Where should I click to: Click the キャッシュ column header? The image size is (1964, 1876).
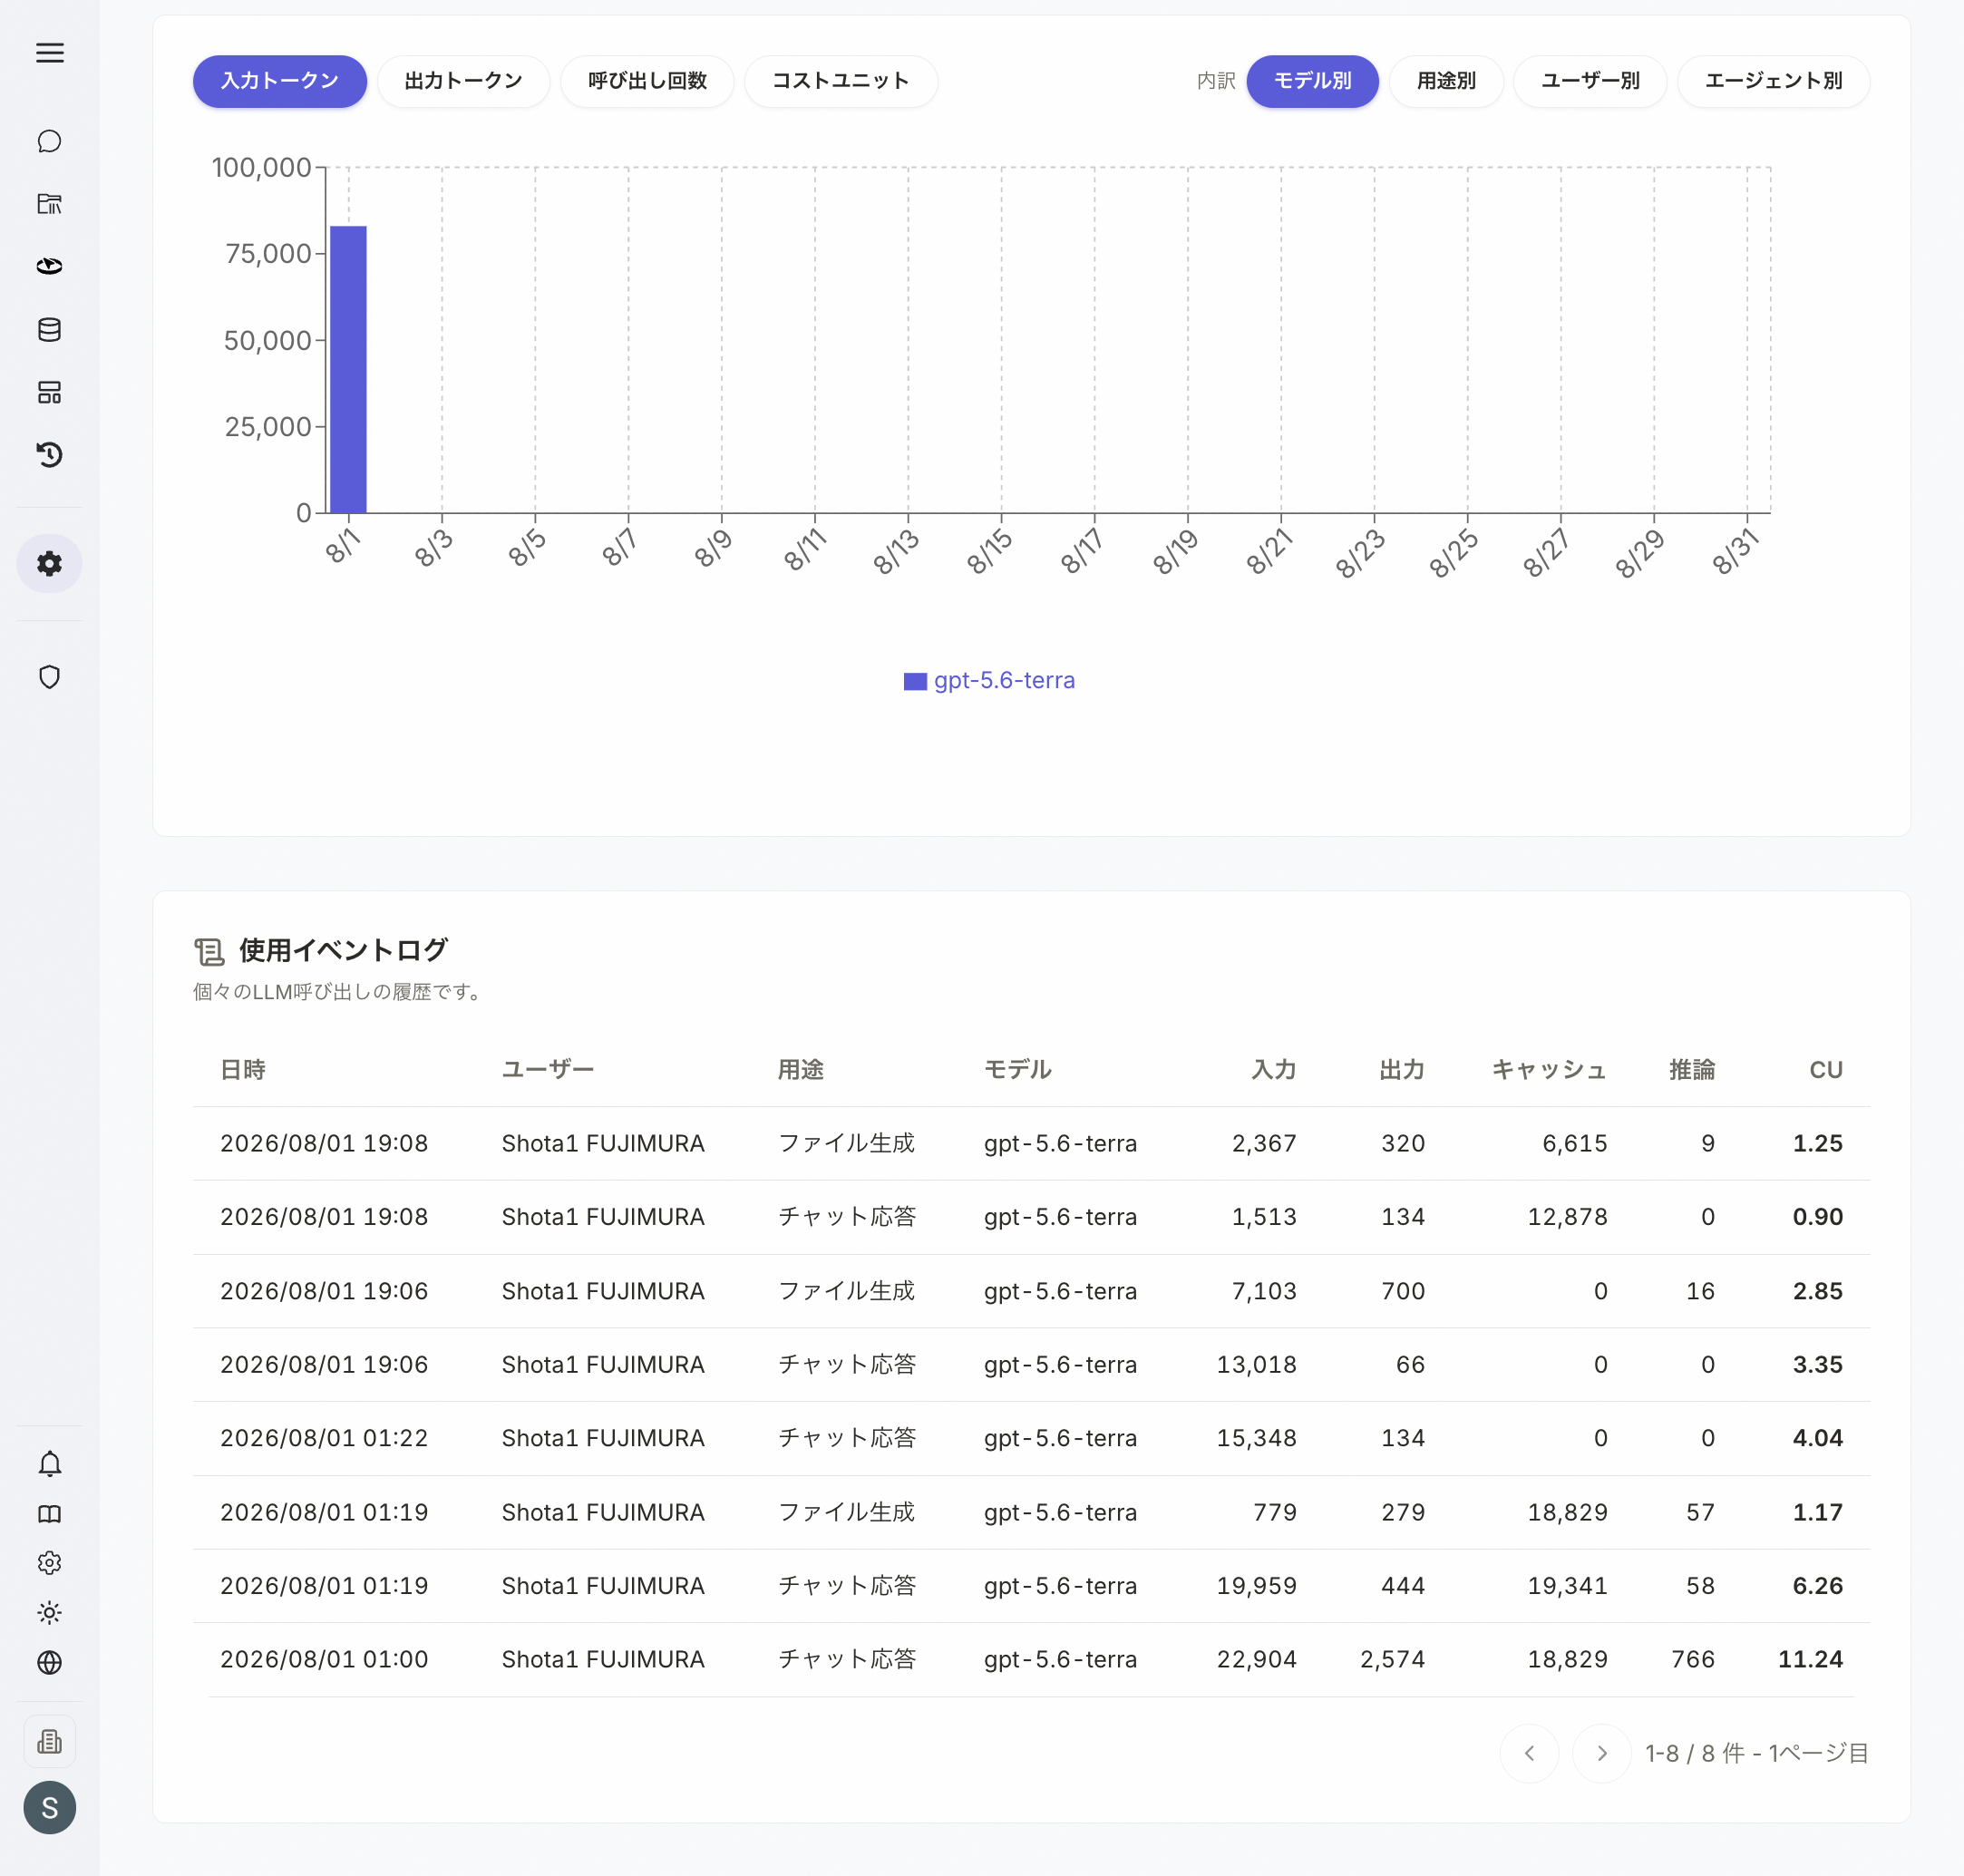click(1549, 1070)
